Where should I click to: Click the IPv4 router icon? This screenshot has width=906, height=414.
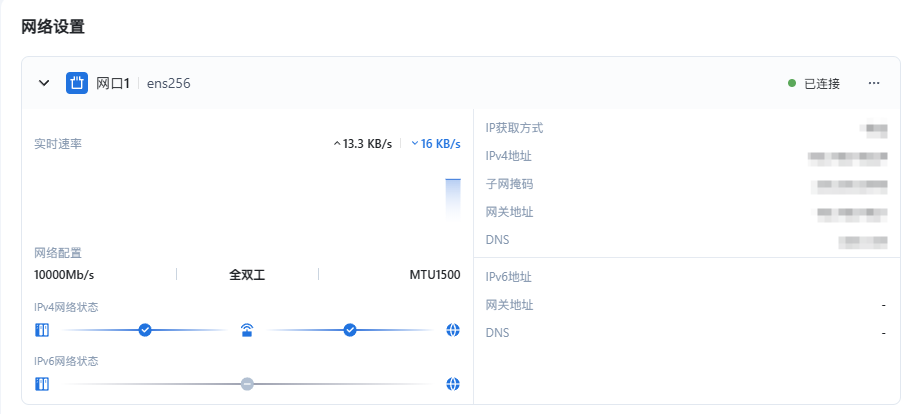pos(247,330)
